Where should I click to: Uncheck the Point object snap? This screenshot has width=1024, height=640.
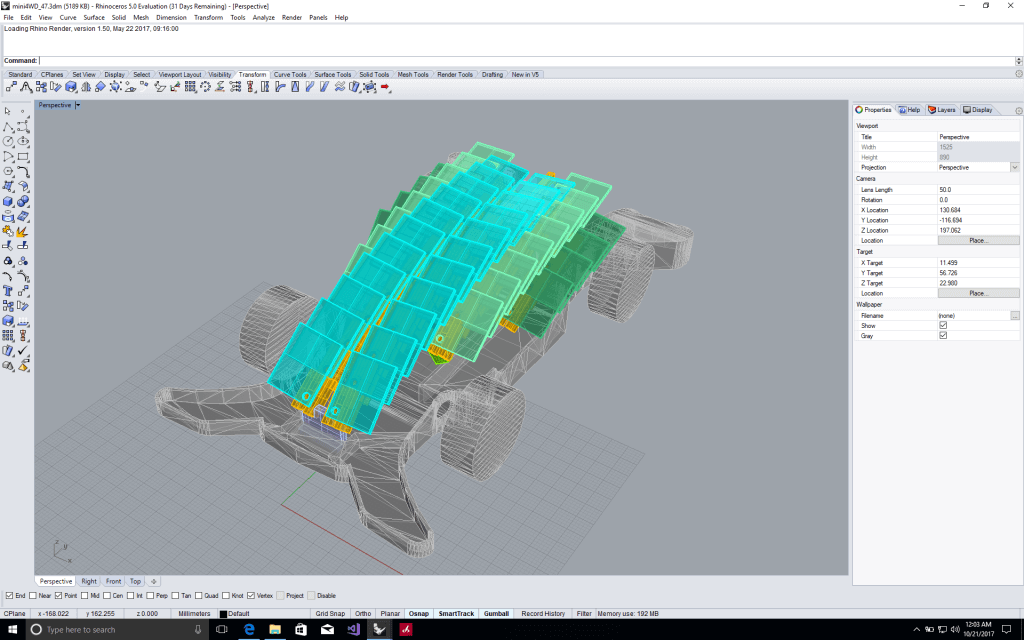pos(59,596)
